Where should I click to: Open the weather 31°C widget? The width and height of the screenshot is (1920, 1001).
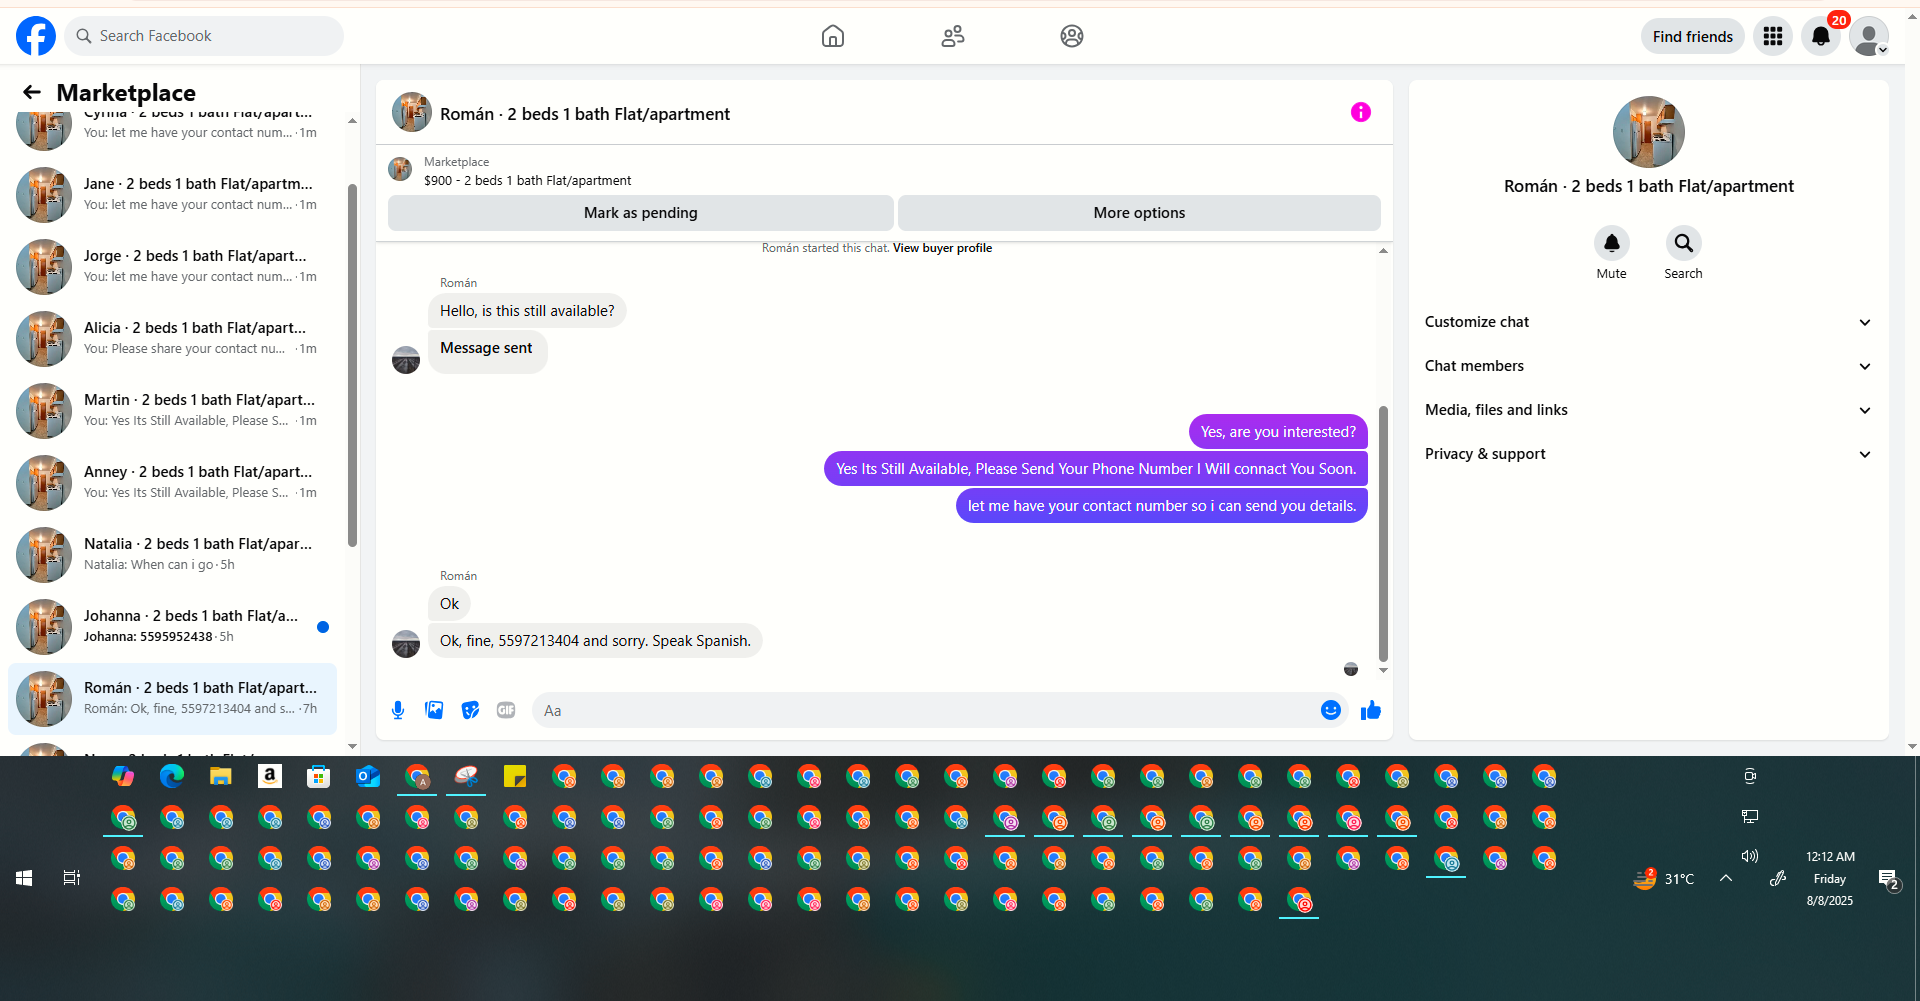[x=1663, y=879]
